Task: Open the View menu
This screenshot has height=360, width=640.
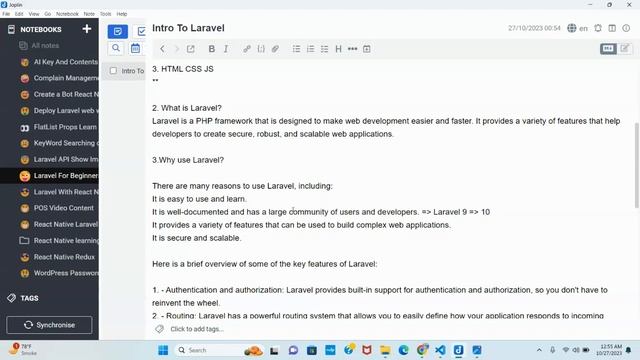Action: [34, 14]
